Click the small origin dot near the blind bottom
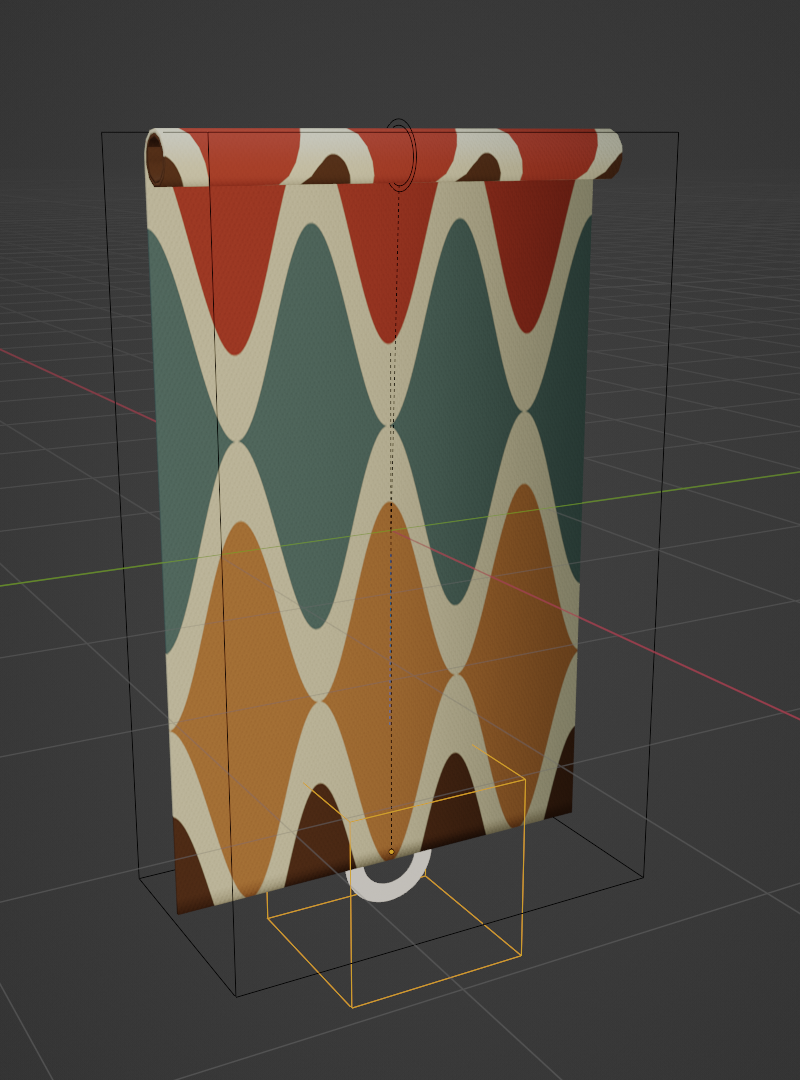 click(x=393, y=852)
